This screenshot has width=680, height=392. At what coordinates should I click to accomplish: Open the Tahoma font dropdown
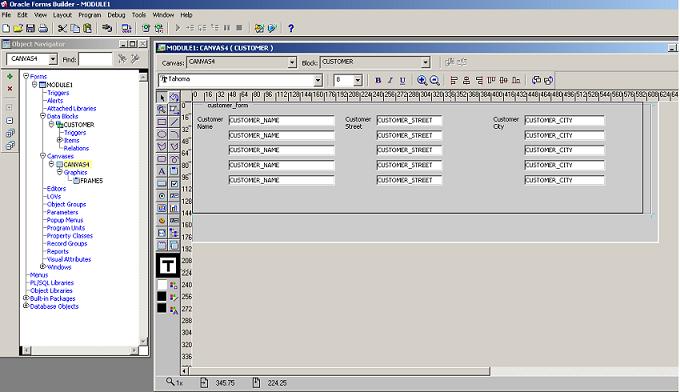(318, 80)
